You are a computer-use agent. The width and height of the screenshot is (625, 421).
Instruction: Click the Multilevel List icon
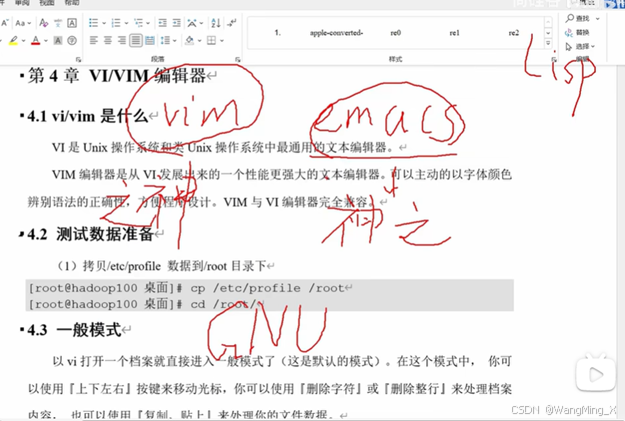138,23
